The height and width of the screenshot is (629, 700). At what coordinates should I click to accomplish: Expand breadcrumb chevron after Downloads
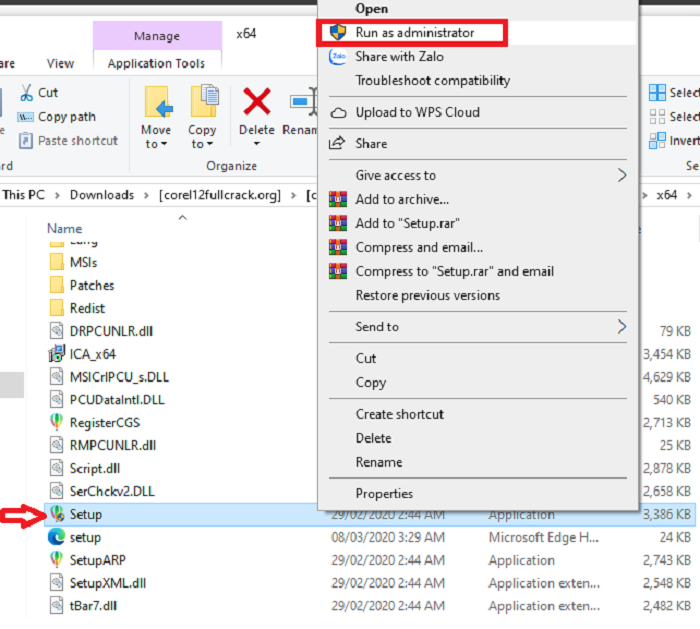pyautogui.click(x=146, y=196)
